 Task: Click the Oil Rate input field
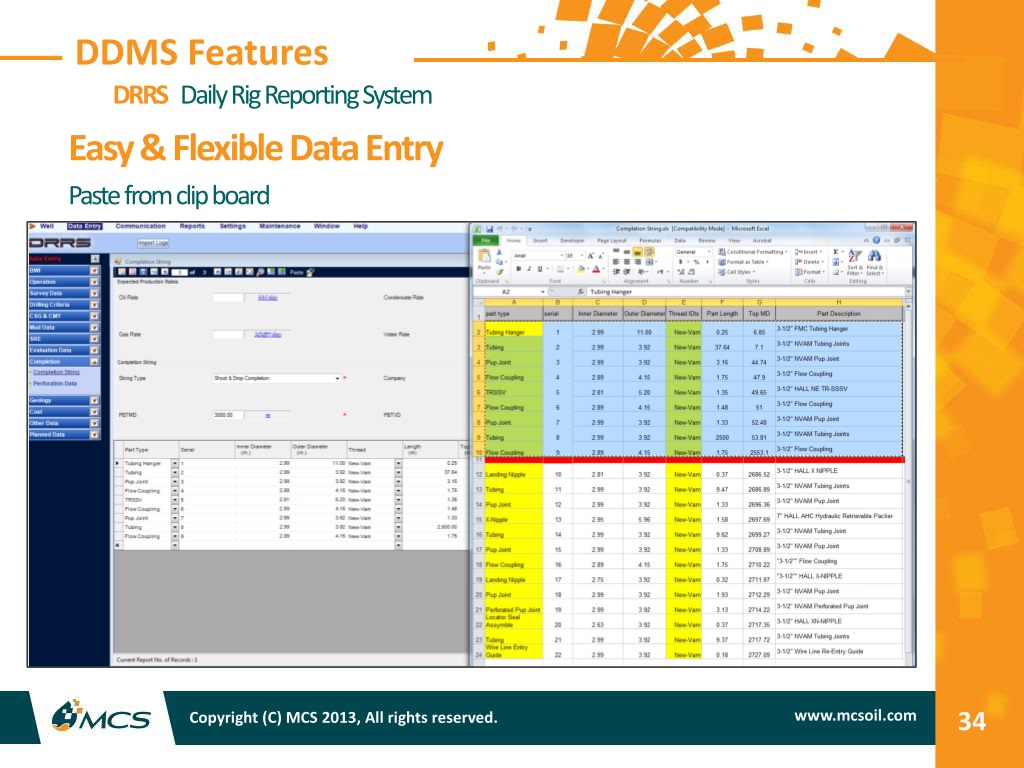(228, 298)
